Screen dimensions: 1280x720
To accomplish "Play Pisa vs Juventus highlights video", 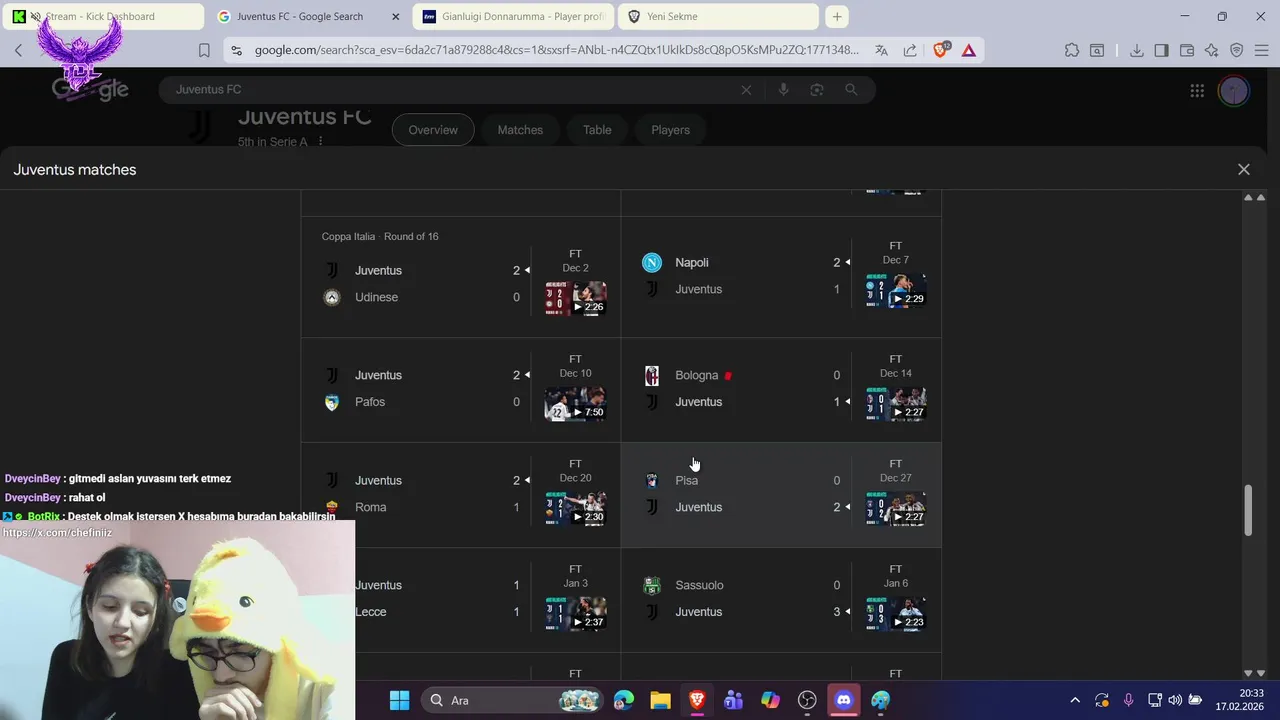I will click(895, 508).
